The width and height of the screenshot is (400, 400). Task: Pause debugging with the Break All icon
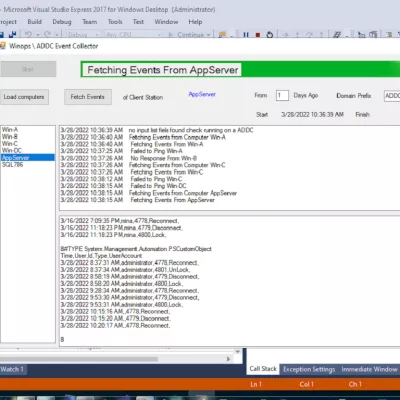[x=246, y=35]
